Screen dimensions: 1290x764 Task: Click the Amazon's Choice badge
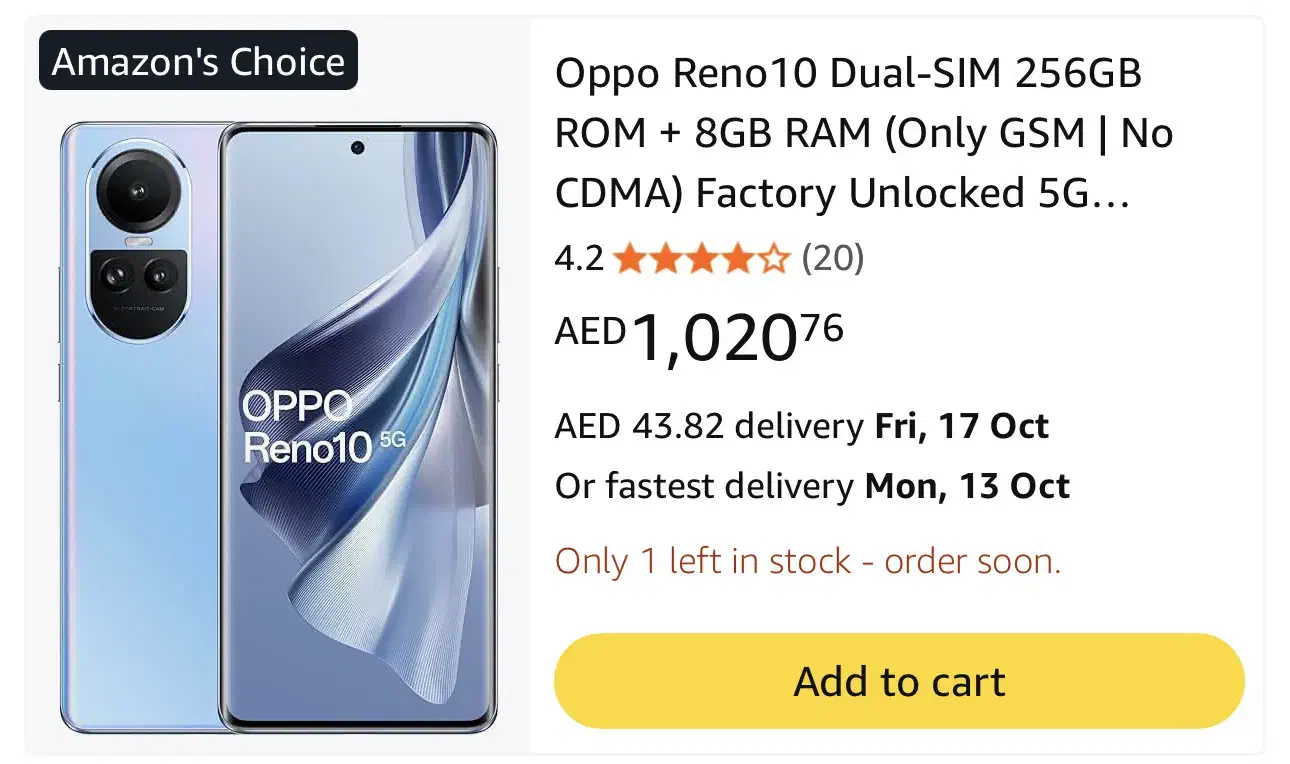click(198, 61)
